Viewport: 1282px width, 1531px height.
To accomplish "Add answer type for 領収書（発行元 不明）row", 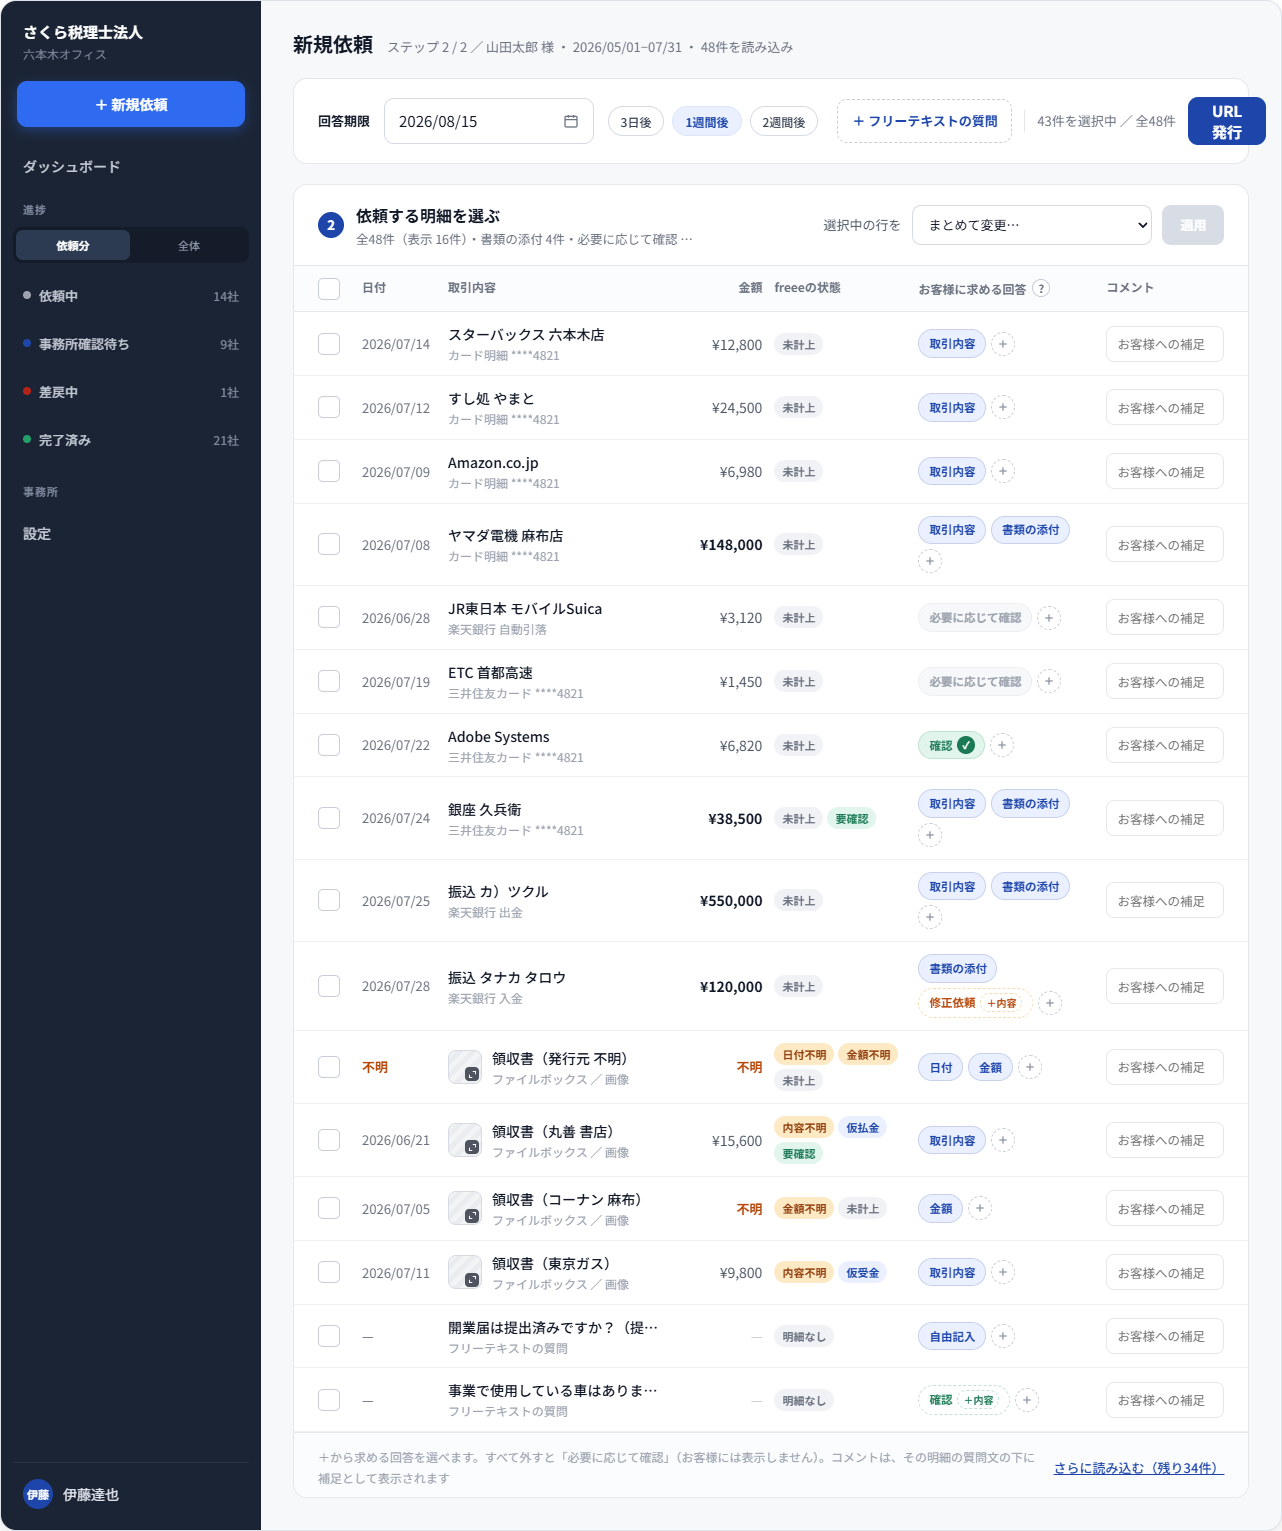I will [x=1030, y=1067].
